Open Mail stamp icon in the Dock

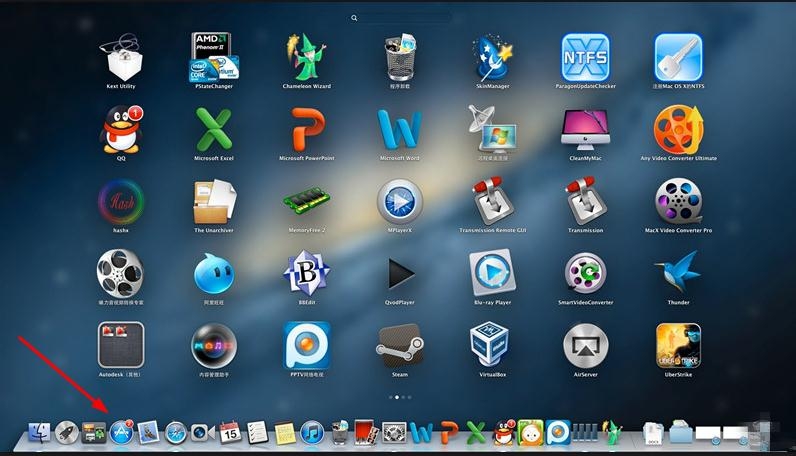click(x=149, y=433)
